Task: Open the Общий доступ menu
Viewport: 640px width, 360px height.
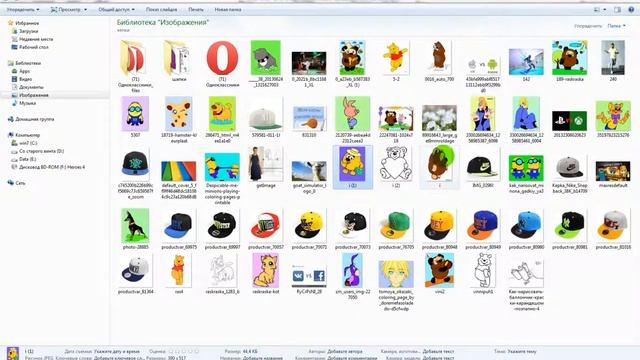Action: coord(116,9)
